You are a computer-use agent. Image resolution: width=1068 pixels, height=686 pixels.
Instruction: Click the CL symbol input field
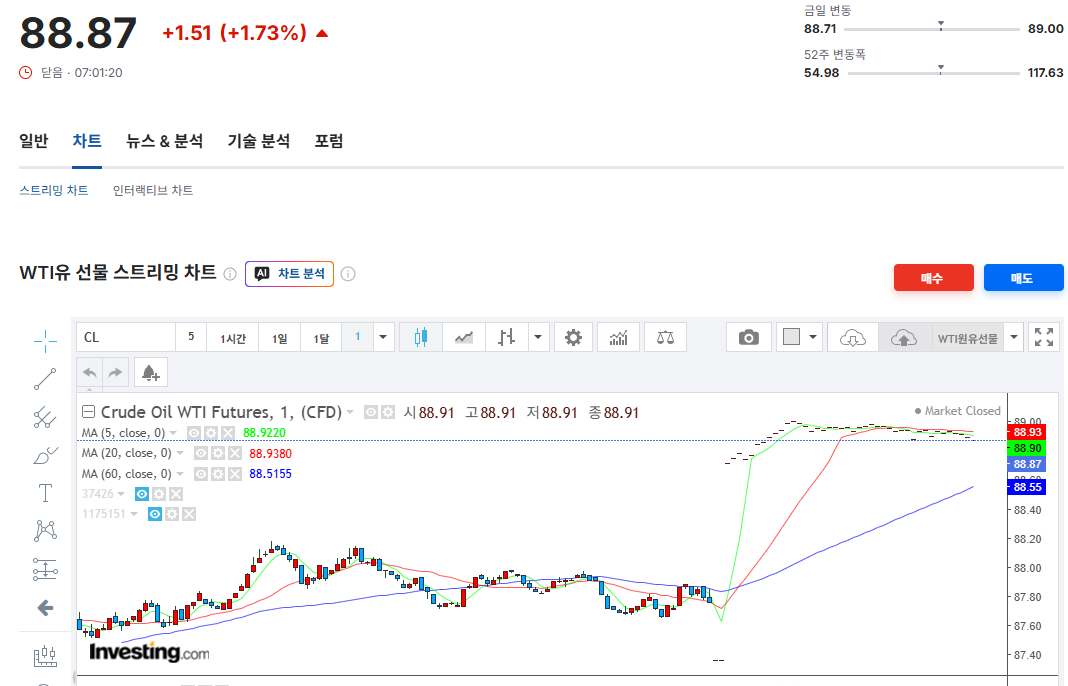tap(126, 337)
